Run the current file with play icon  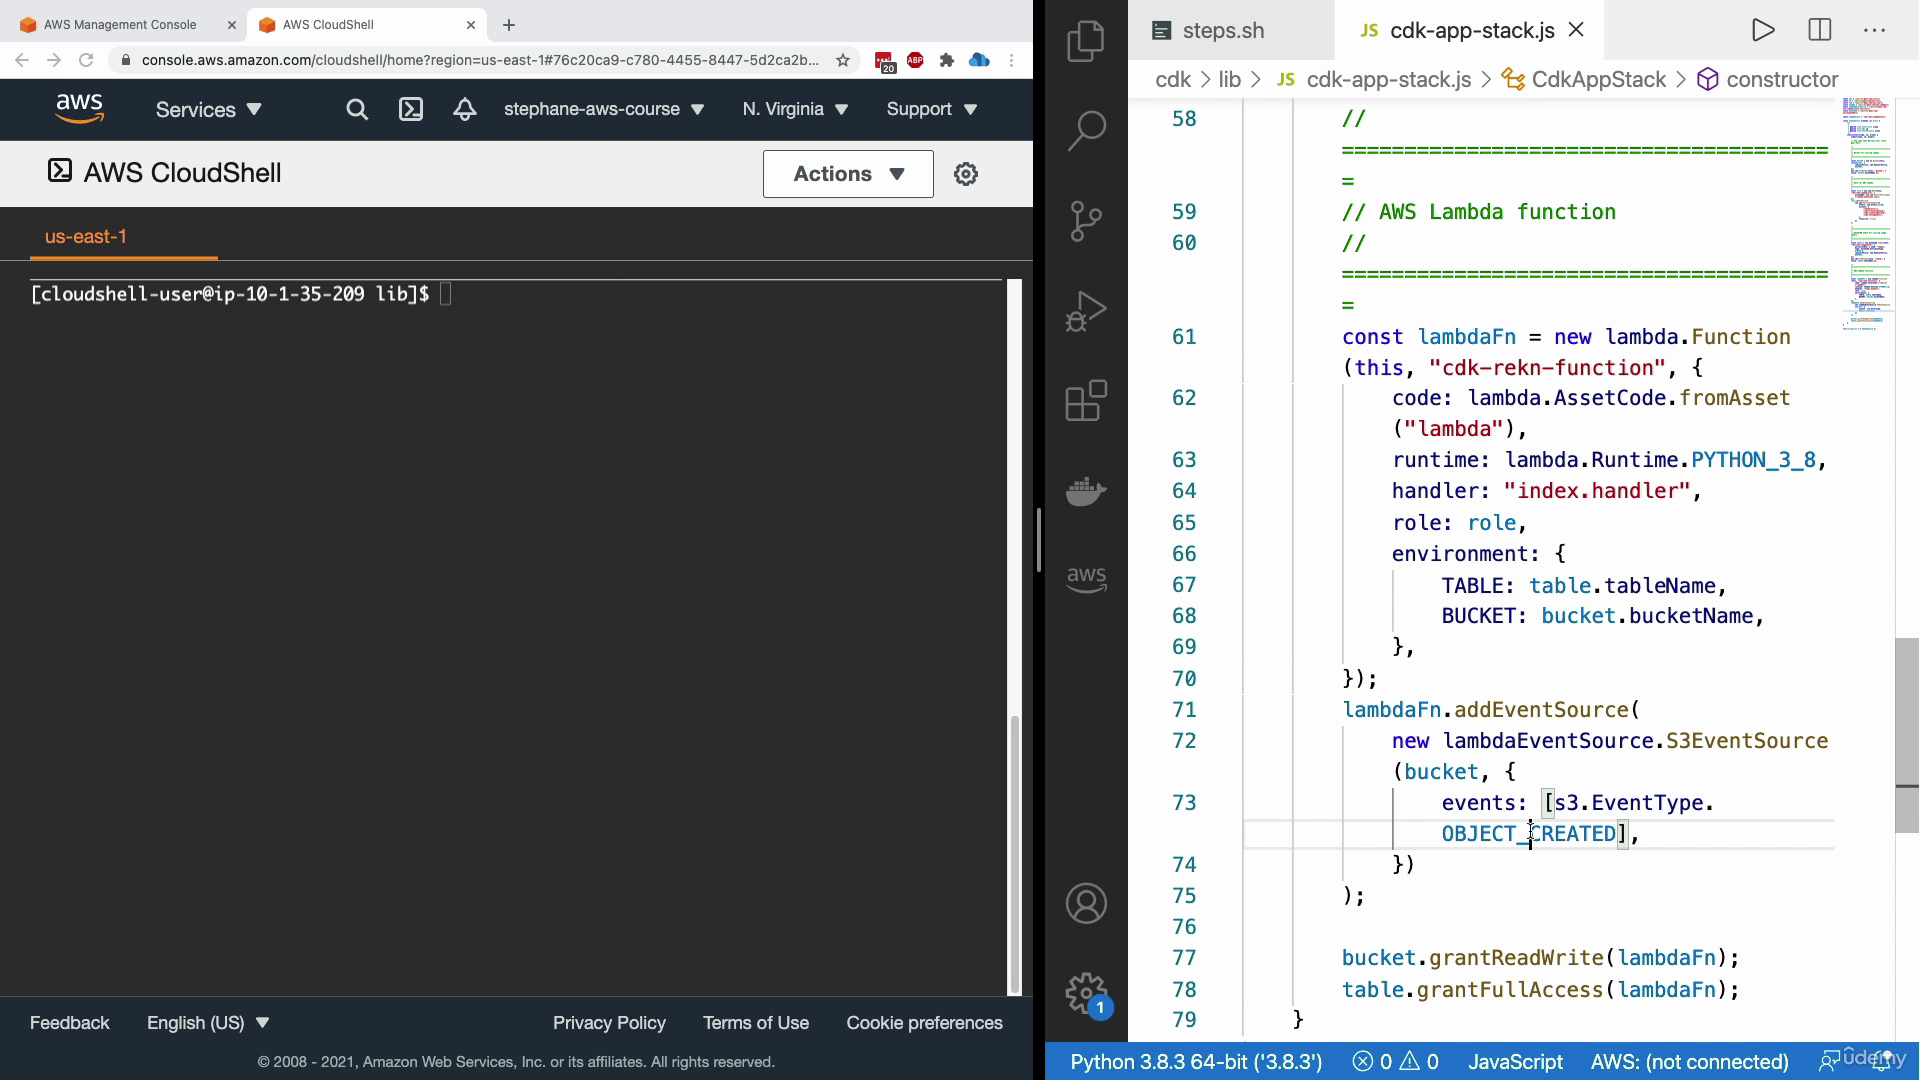tap(1763, 30)
